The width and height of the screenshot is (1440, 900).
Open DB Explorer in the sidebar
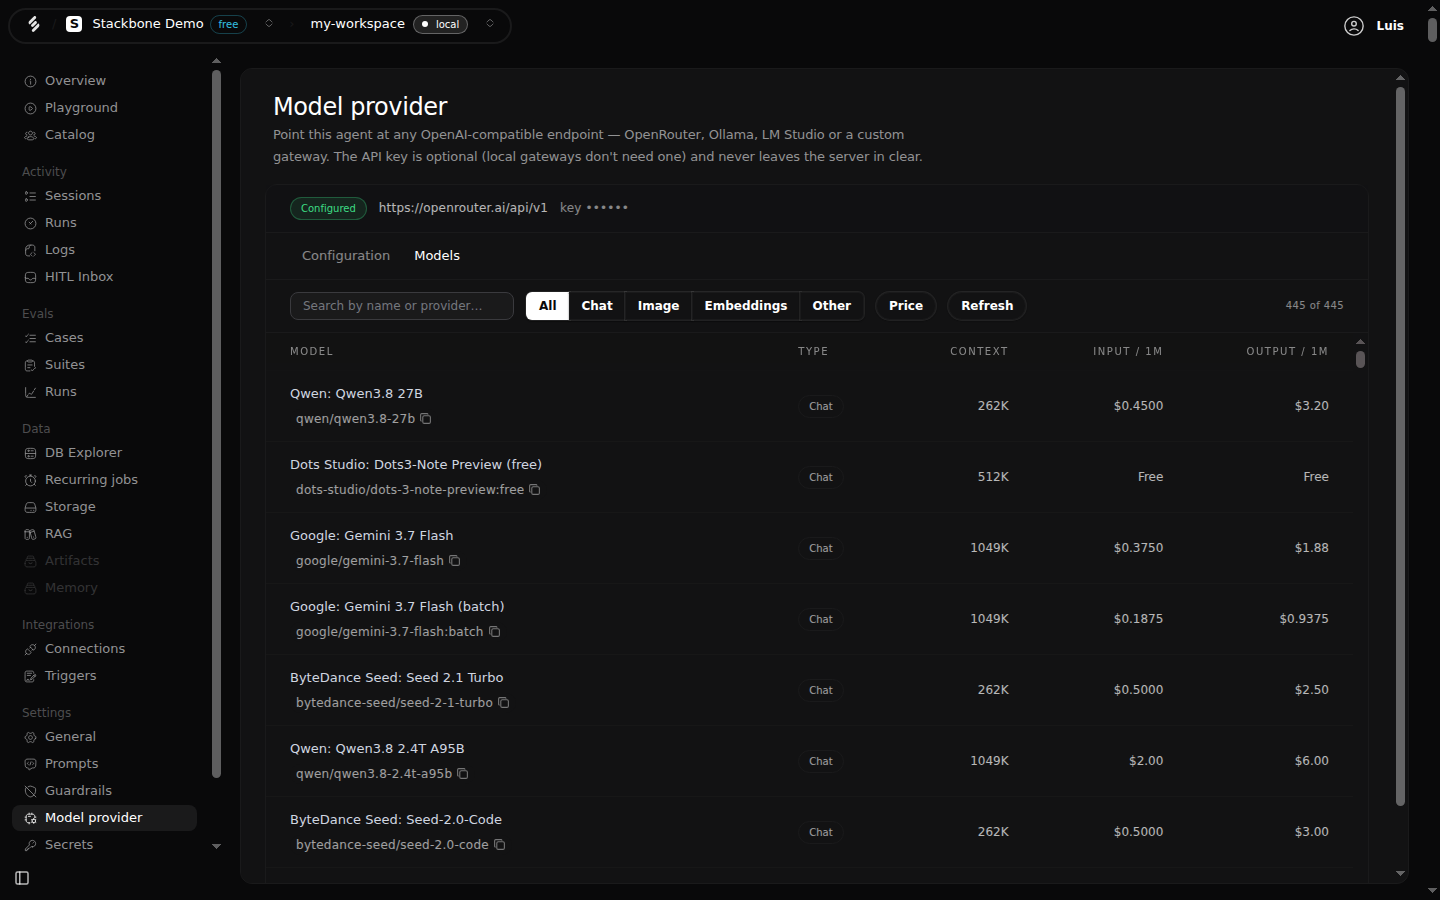coord(104,453)
